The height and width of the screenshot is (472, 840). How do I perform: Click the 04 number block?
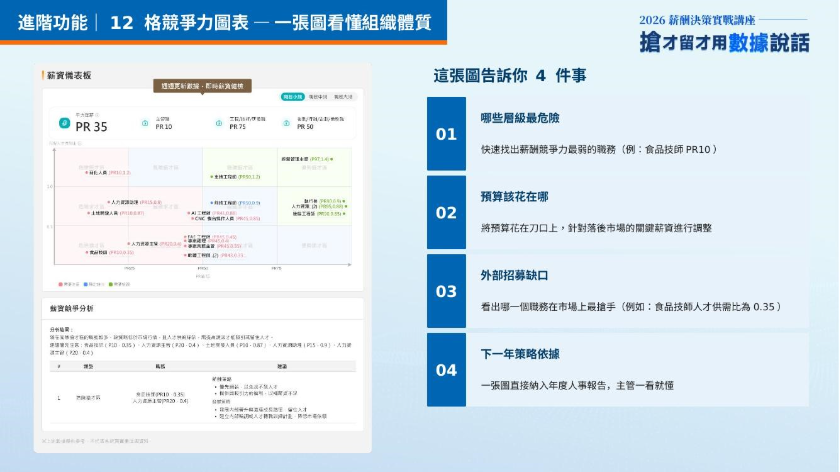click(446, 370)
